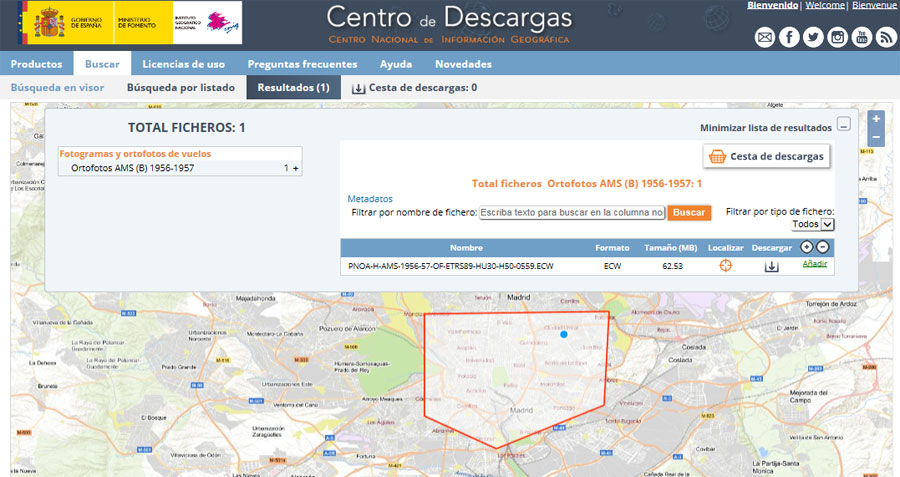Viewport: 900px width, 477px height.
Task: Click the Formato column header
Action: 612,247
